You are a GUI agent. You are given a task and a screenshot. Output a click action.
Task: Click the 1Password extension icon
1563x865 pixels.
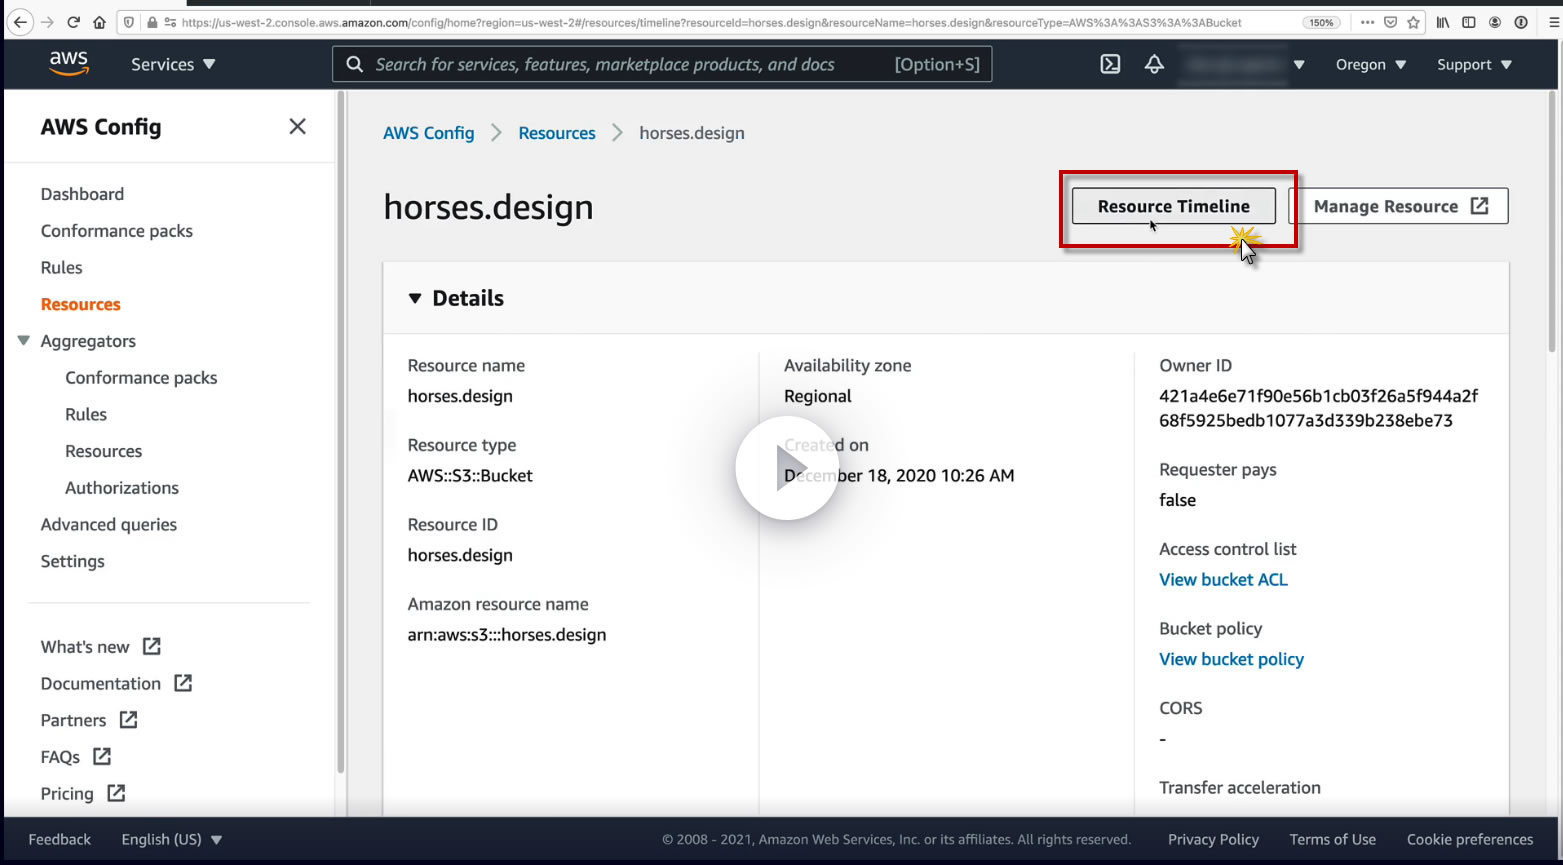click(1521, 22)
